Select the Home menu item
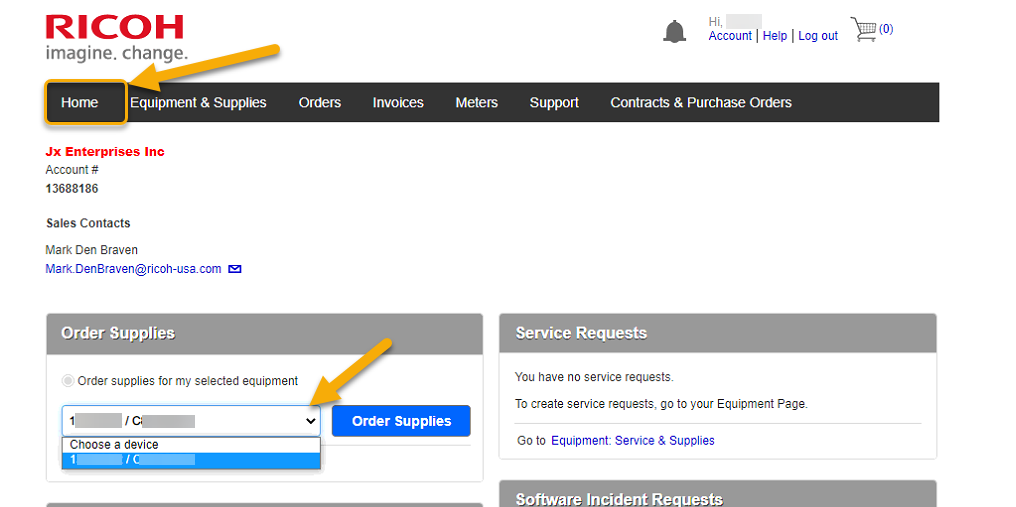The height and width of the screenshot is (507, 1016). click(x=80, y=102)
